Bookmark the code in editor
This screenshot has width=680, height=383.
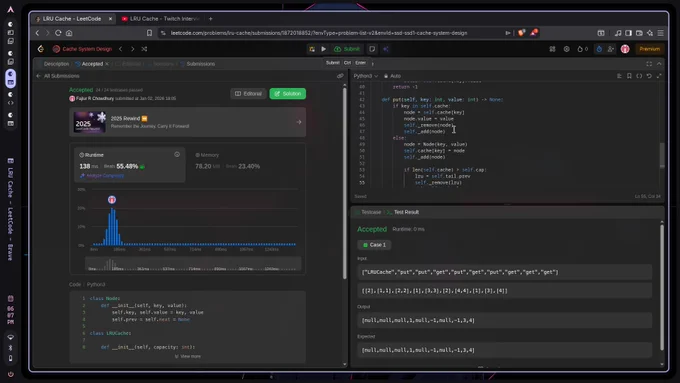(x=629, y=76)
